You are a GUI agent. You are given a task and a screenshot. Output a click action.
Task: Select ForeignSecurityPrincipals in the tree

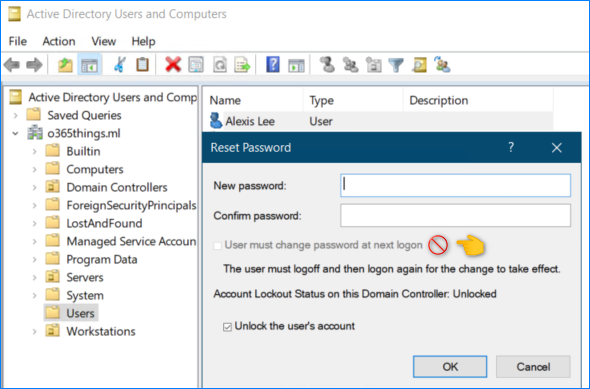tap(131, 205)
